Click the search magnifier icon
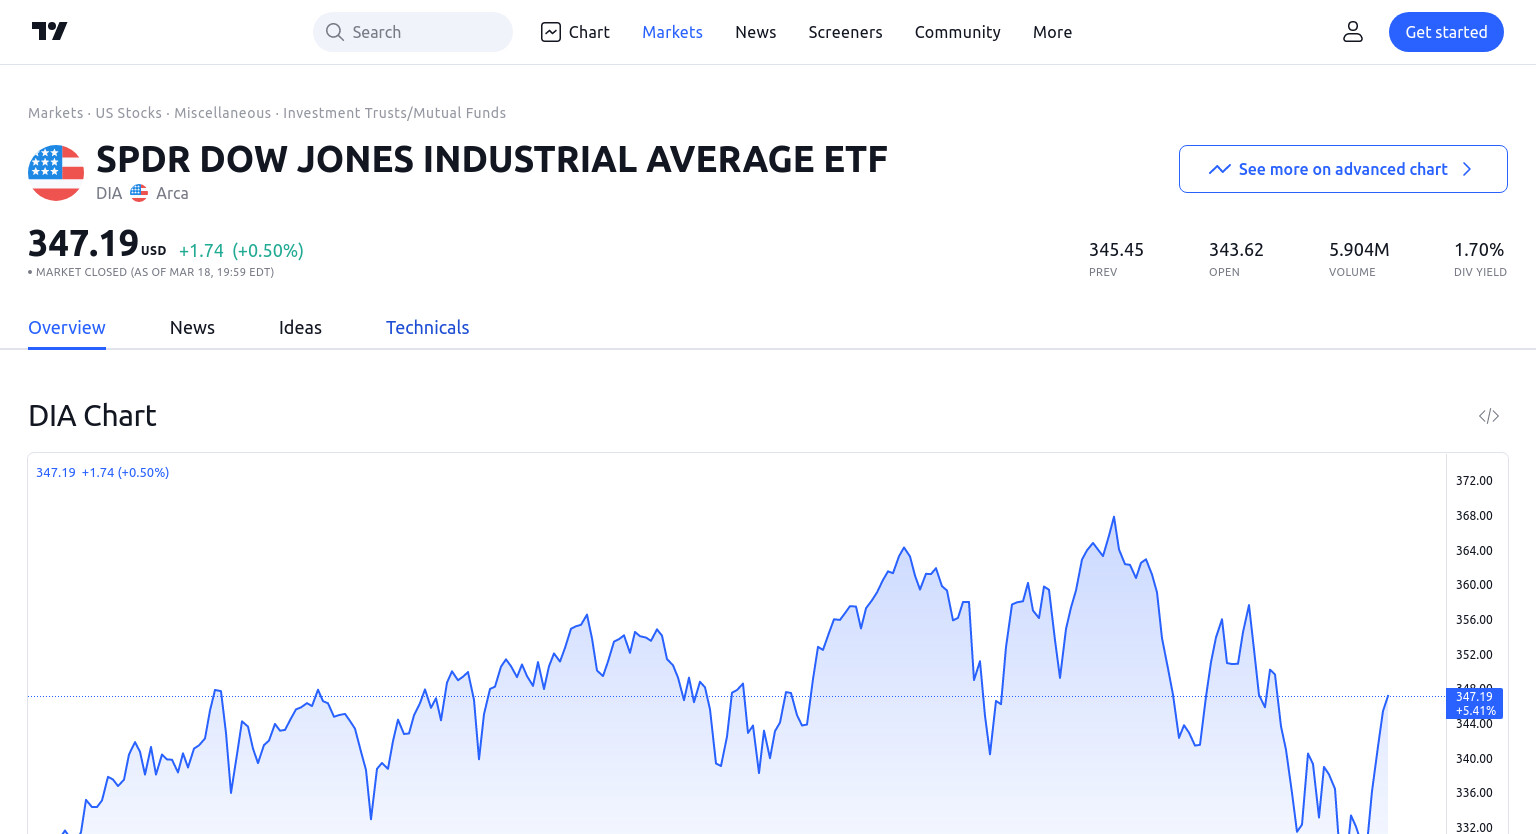This screenshot has width=1536, height=834. tap(335, 32)
